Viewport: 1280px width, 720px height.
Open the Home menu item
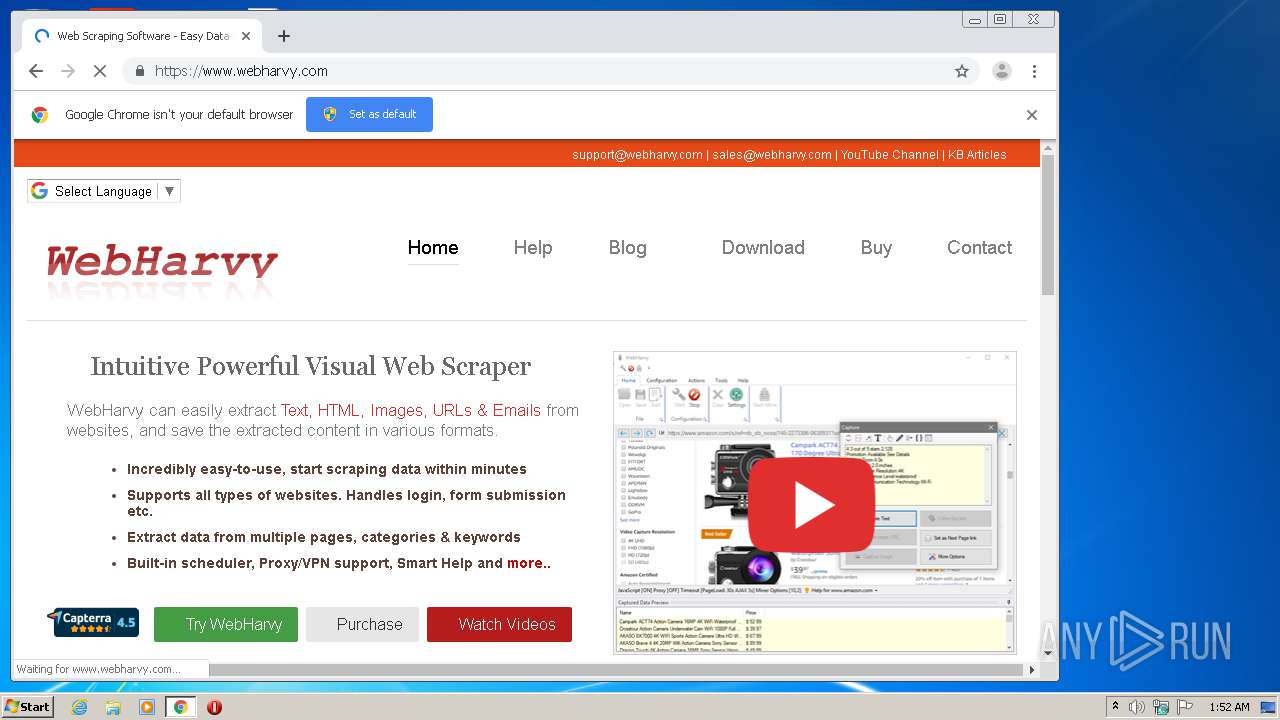433,248
